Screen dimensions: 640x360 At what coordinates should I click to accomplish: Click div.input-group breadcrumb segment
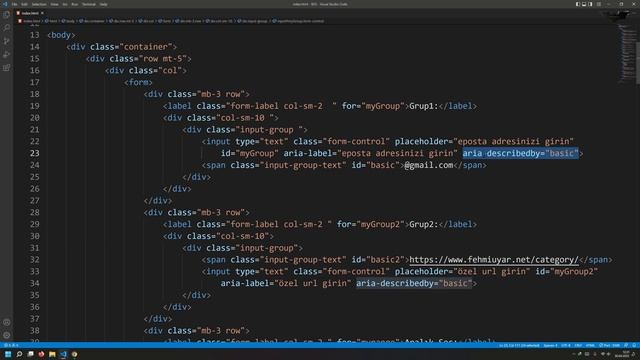(254, 21)
